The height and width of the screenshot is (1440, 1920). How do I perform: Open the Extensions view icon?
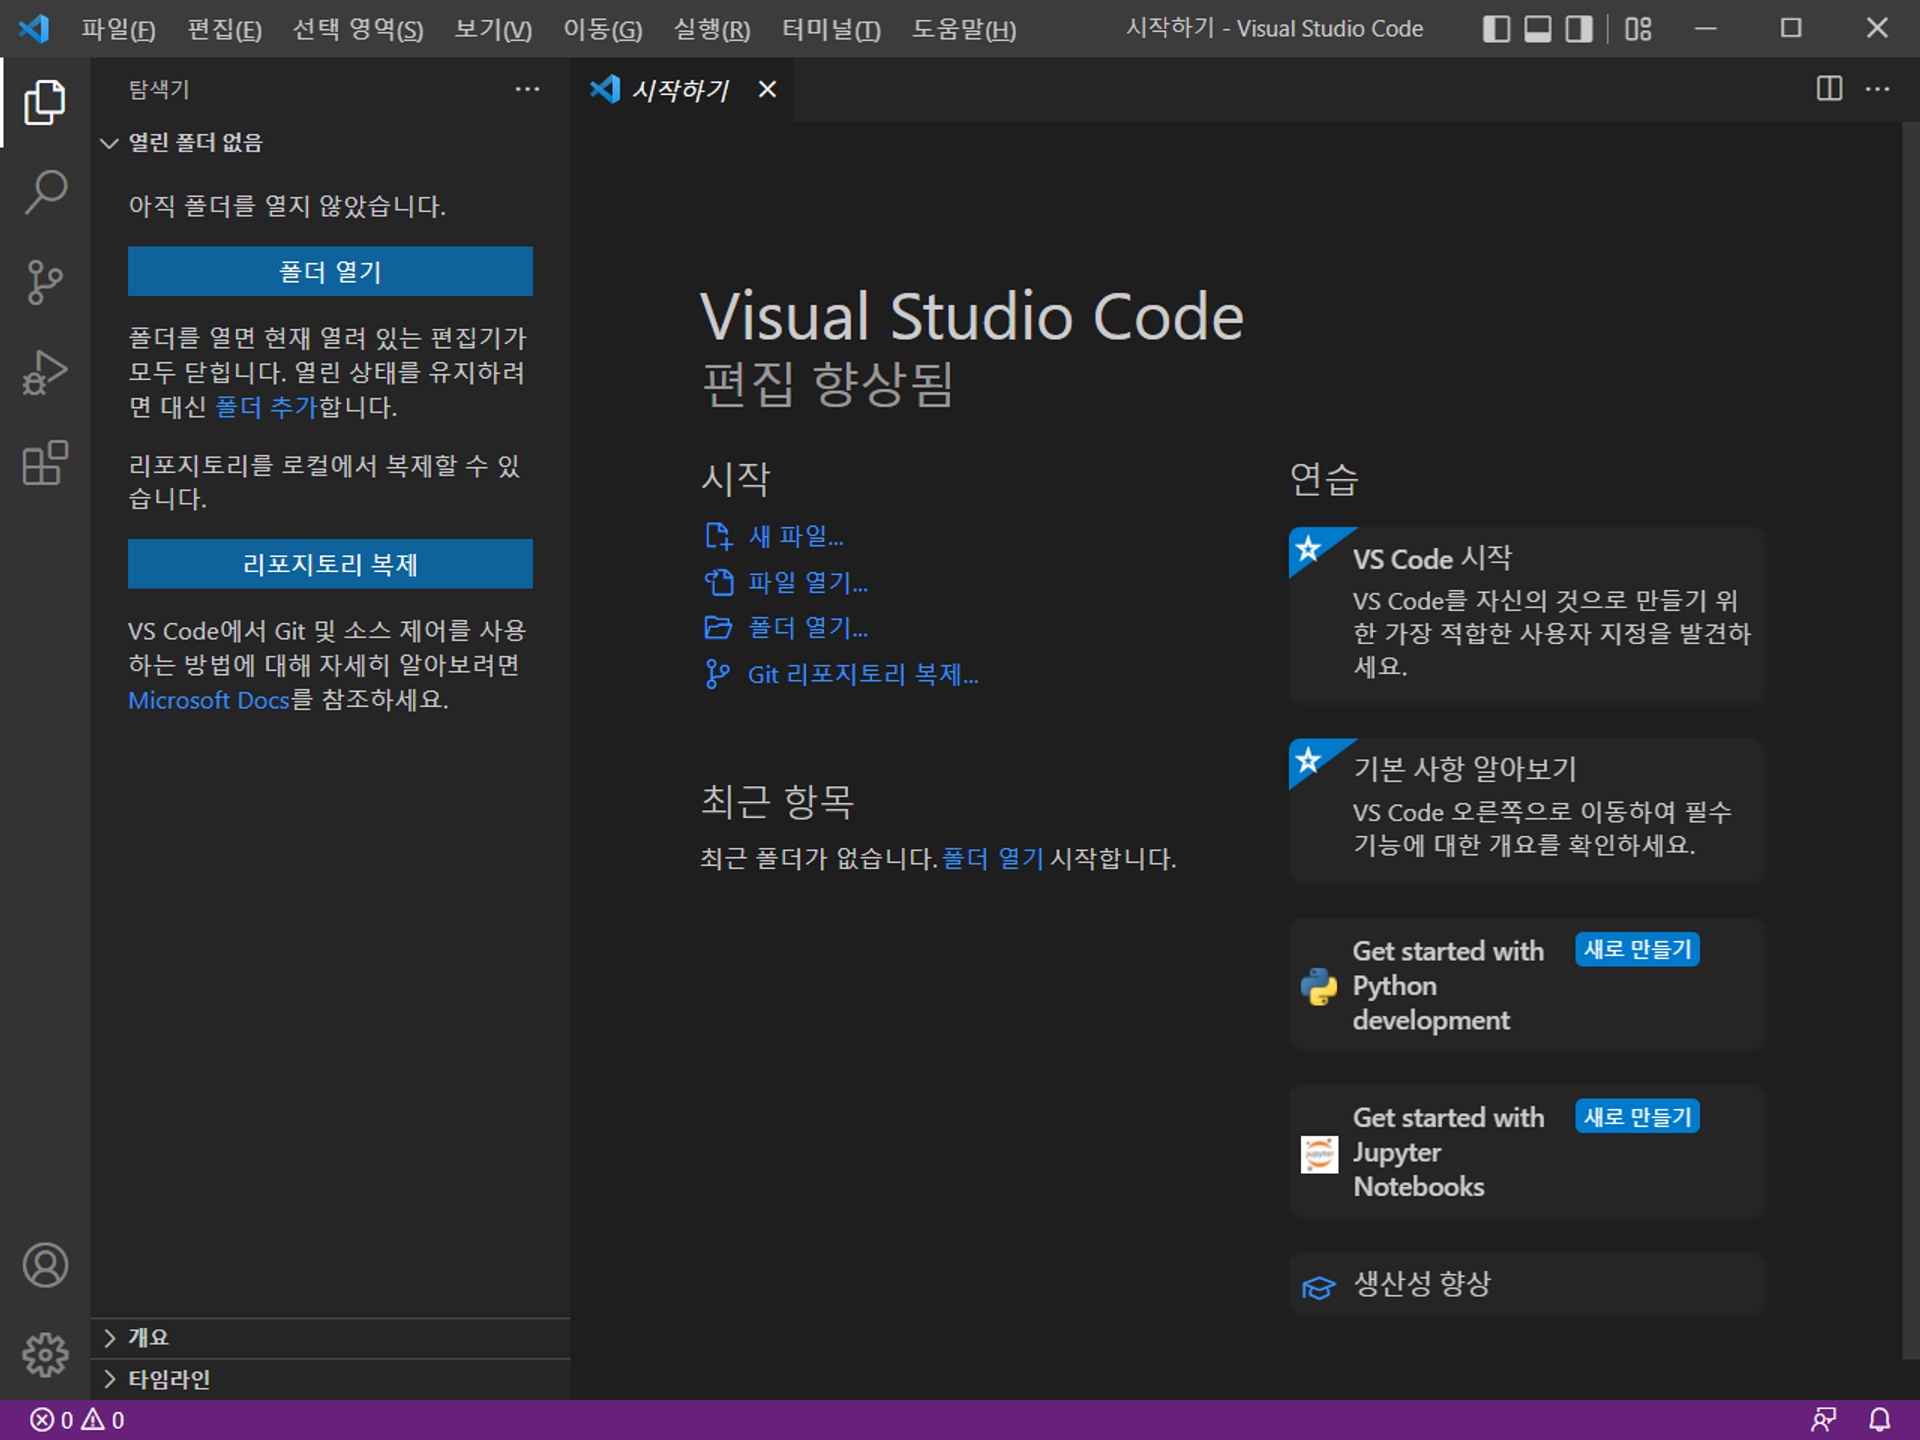pyautogui.click(x=45, y=463)
